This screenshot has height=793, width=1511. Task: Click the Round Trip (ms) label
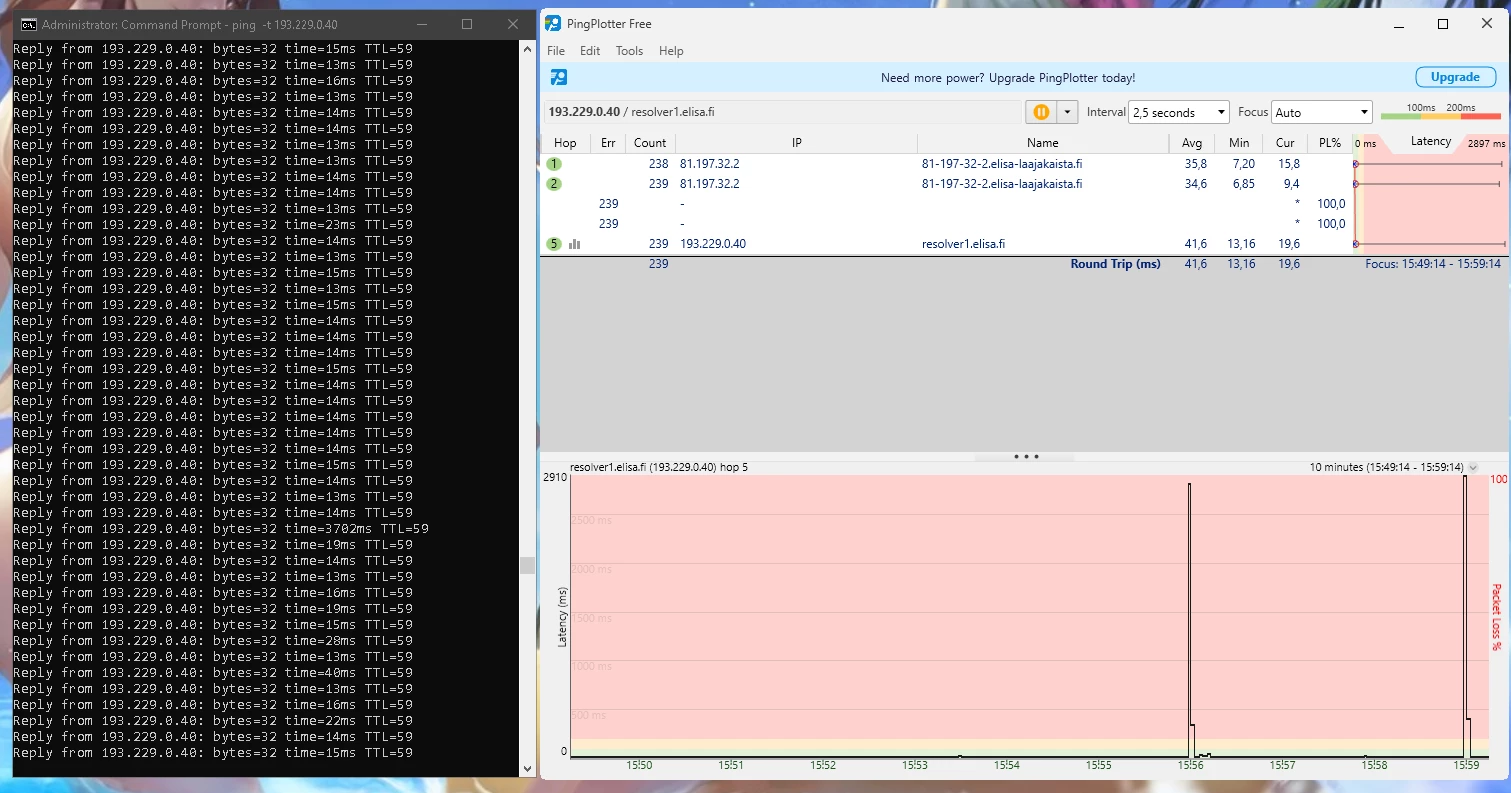(1115, 264)
